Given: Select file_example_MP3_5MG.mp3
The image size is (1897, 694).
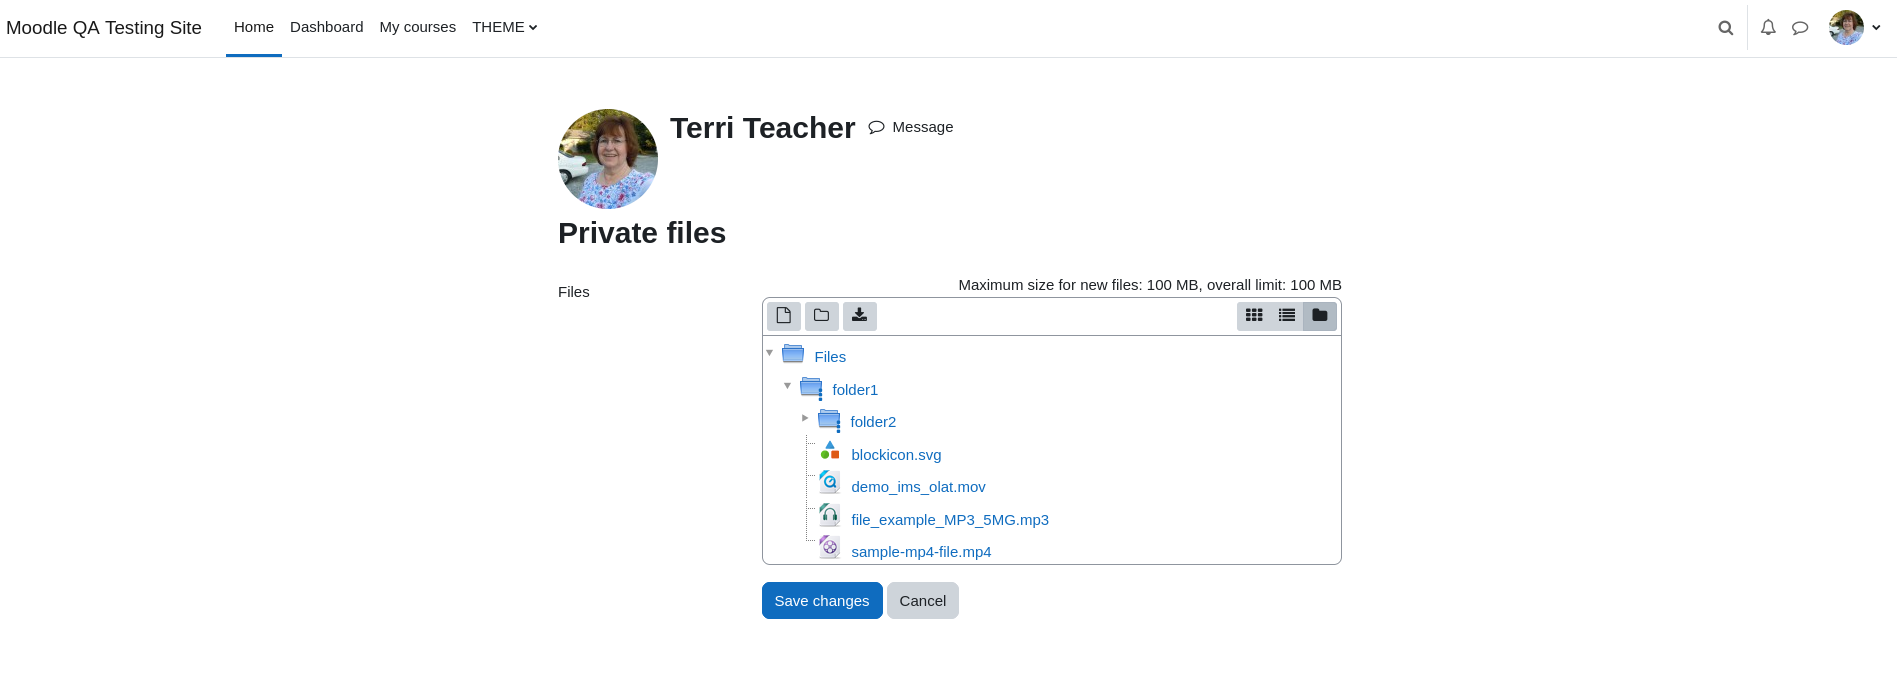Looking at the screenshot, I should point(950,520).
